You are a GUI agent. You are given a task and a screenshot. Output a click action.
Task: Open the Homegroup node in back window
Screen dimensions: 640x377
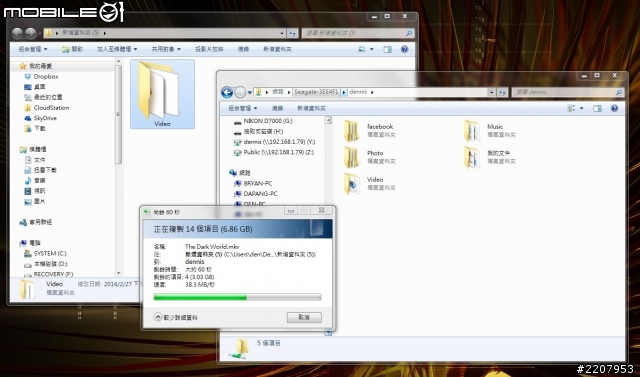pyautogui.click(x=40, y=222)
